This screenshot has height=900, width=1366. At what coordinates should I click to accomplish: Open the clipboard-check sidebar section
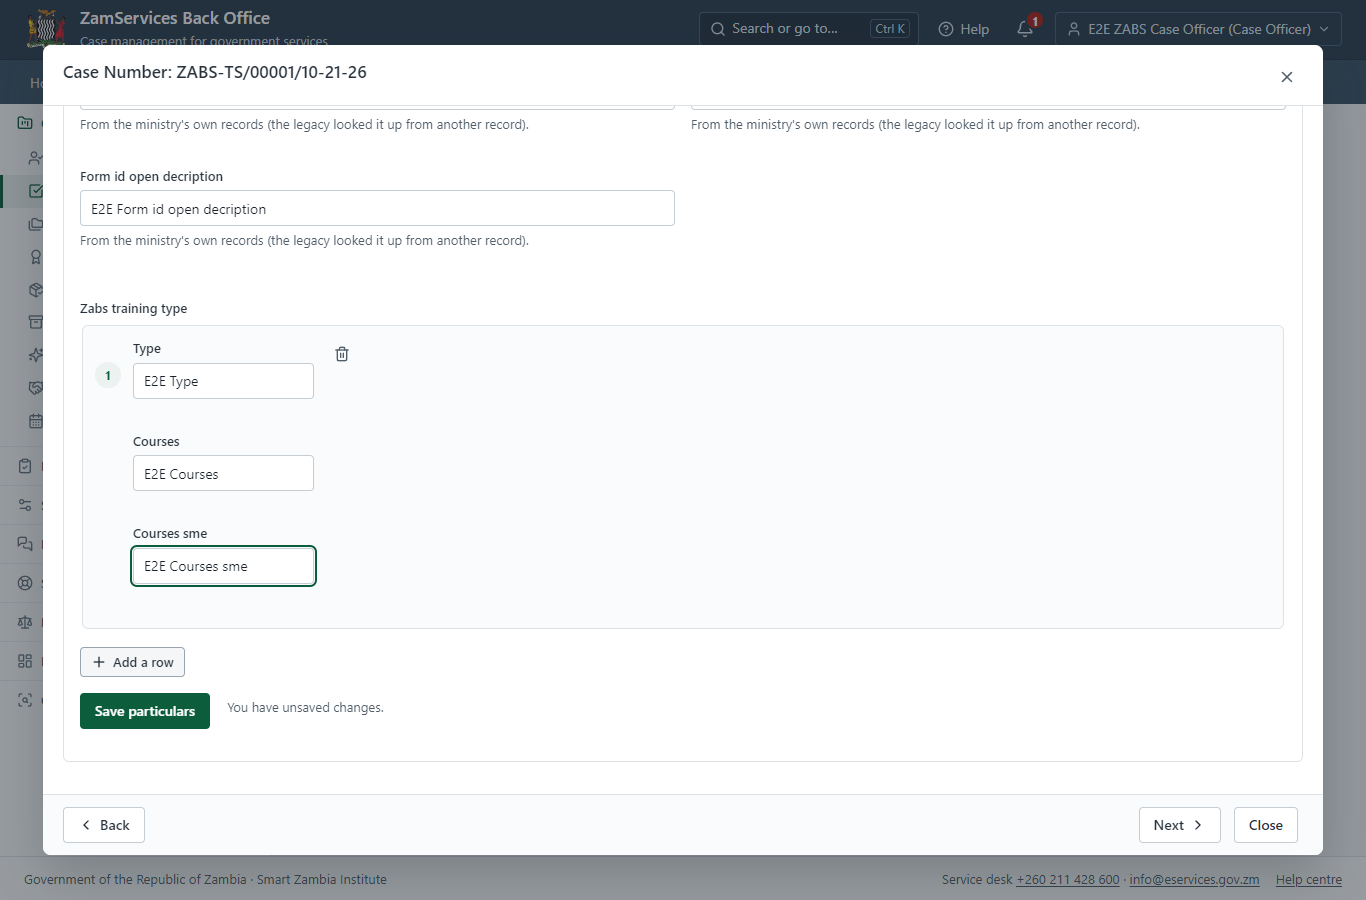click(x=25, y=466)
